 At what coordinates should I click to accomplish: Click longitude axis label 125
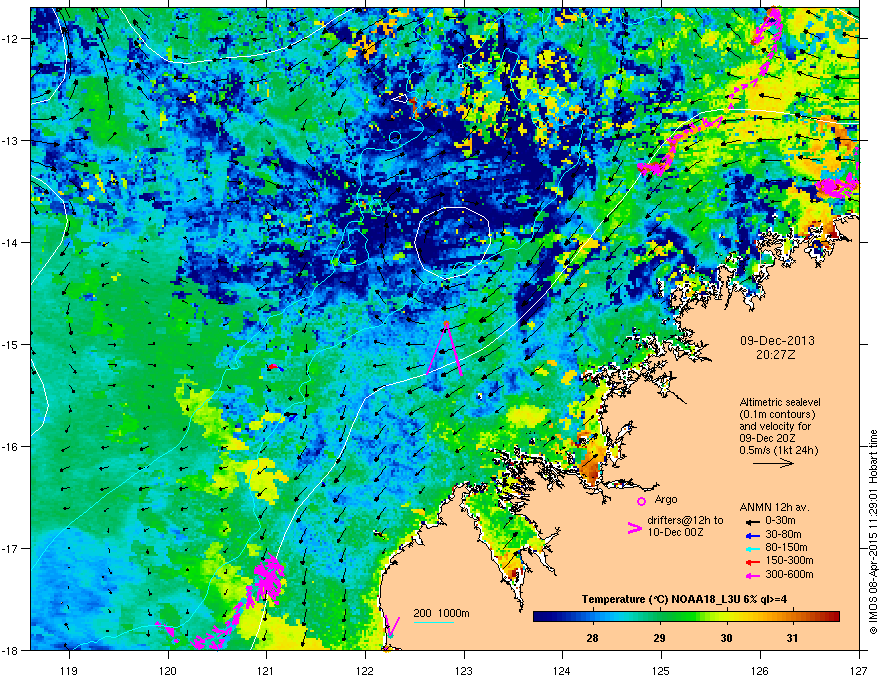tap(661, 670)
